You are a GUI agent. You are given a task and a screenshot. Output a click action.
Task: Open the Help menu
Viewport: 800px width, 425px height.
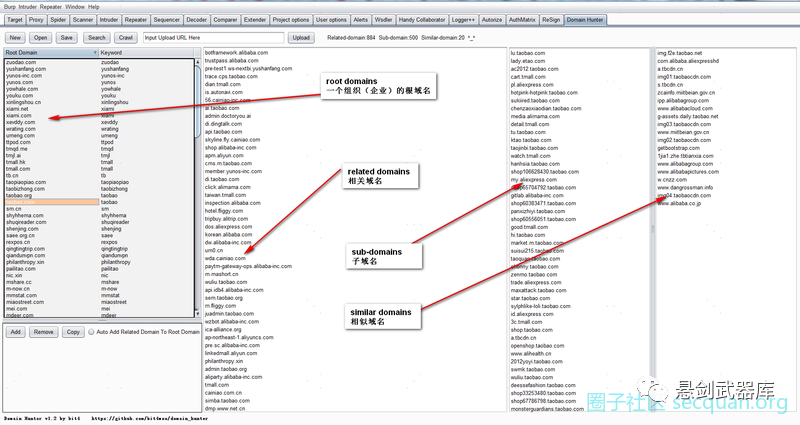93,7
